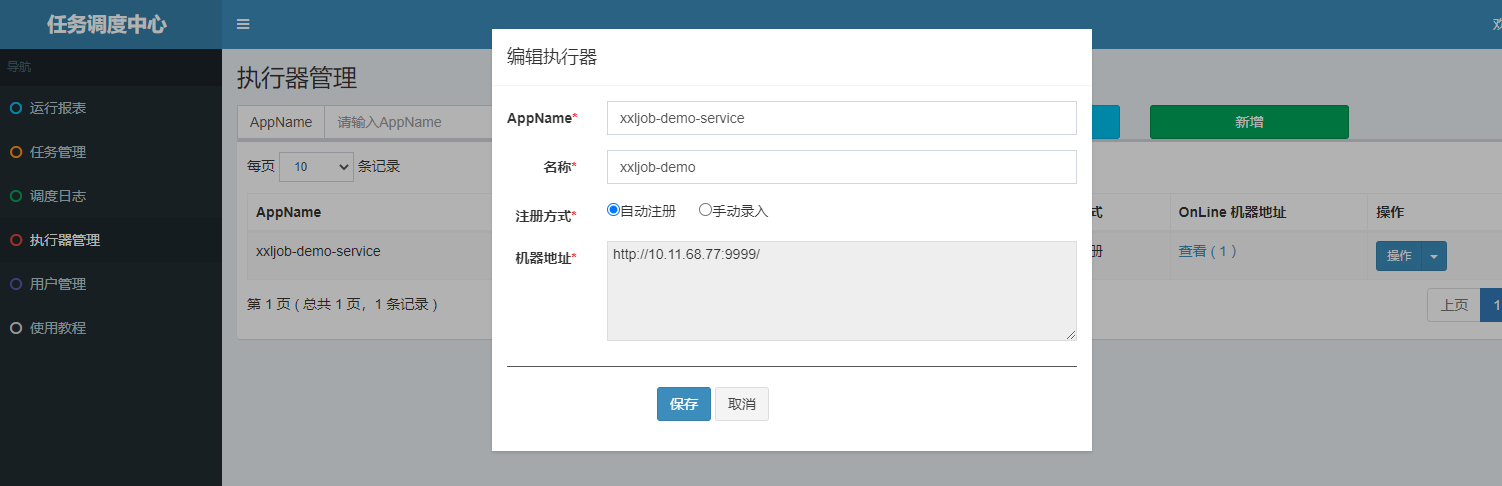Select the 自动注册 radio button
1502x486 pixels.
(614, 210)
